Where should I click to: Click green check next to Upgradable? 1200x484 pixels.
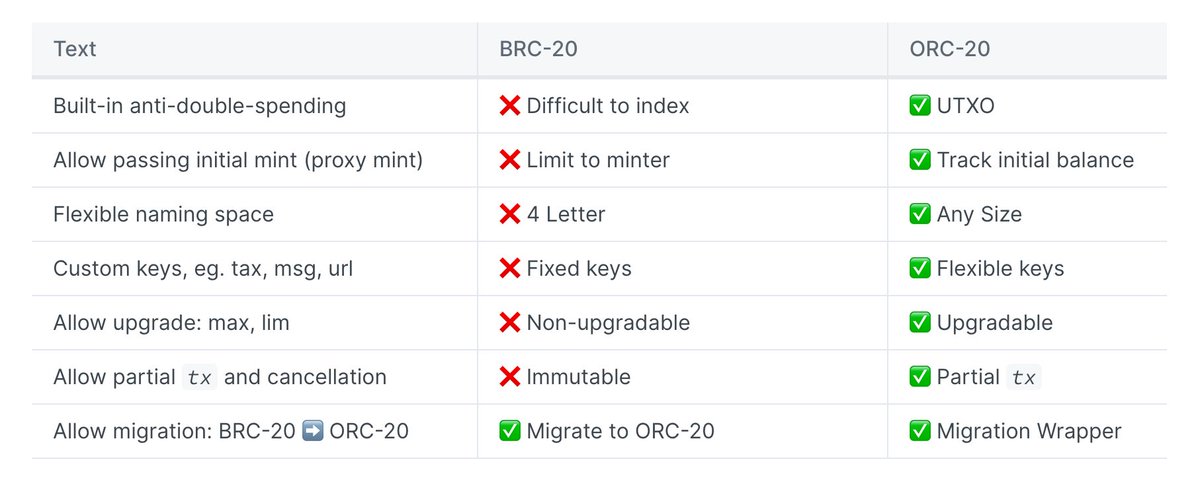coord(920,323)
